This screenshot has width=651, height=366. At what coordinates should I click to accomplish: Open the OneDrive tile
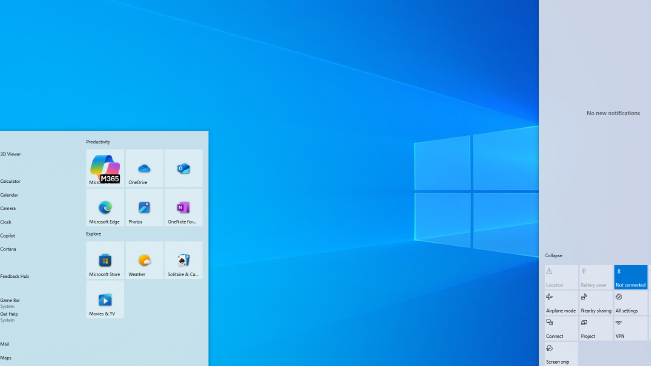point(144,168)
